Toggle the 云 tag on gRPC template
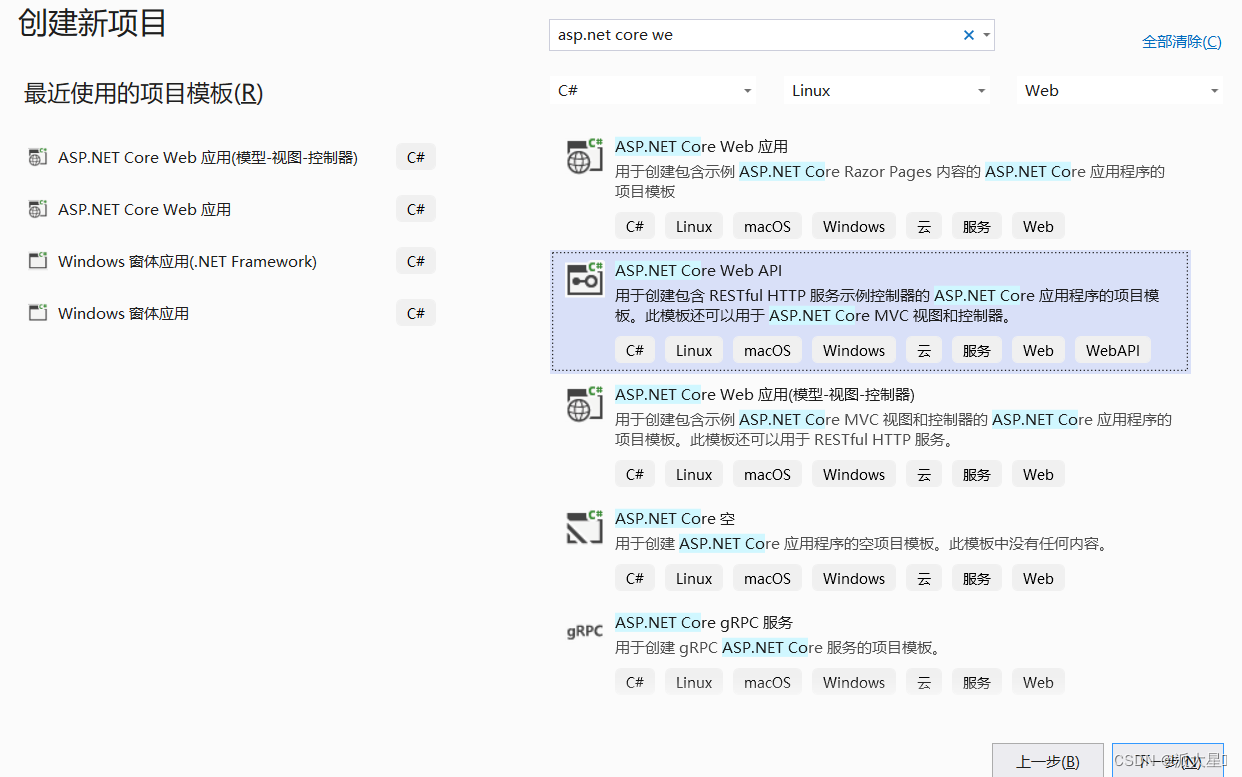Screen dimensions: 1242x777 (923, 681)
